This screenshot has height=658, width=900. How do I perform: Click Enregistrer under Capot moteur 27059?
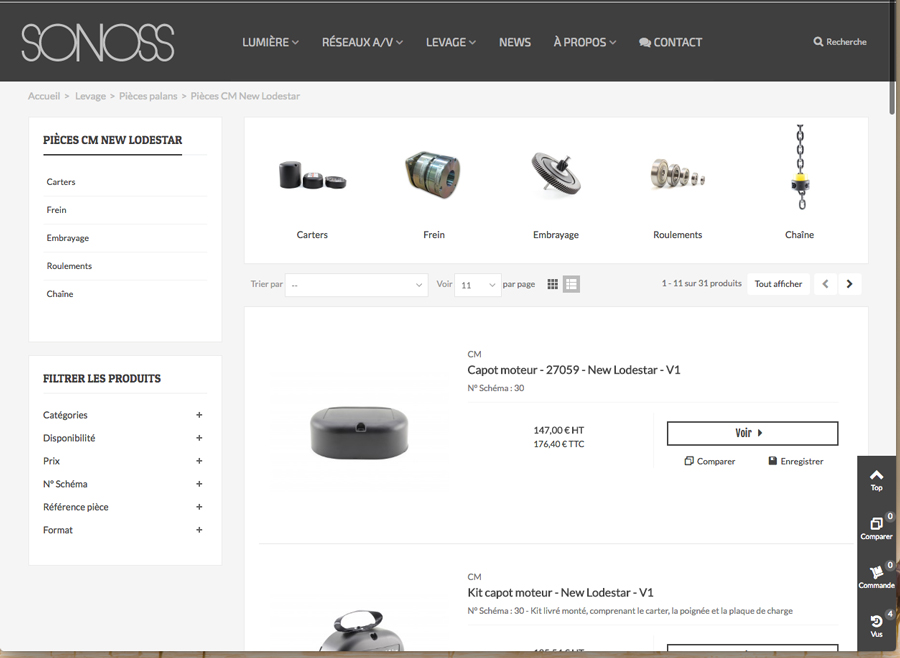[796, 461]
